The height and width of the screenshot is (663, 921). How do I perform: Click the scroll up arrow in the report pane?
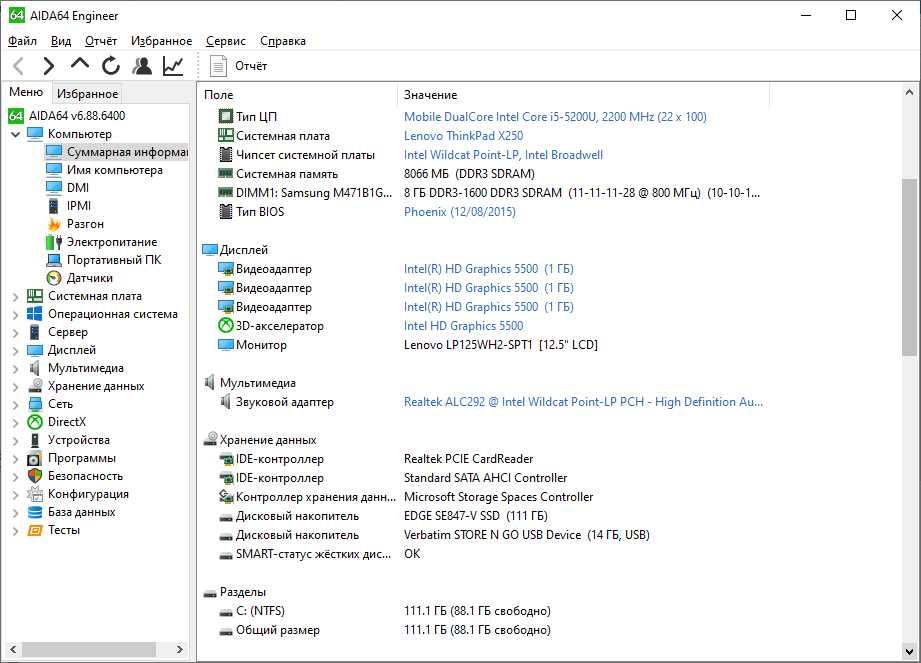[909, 92]
